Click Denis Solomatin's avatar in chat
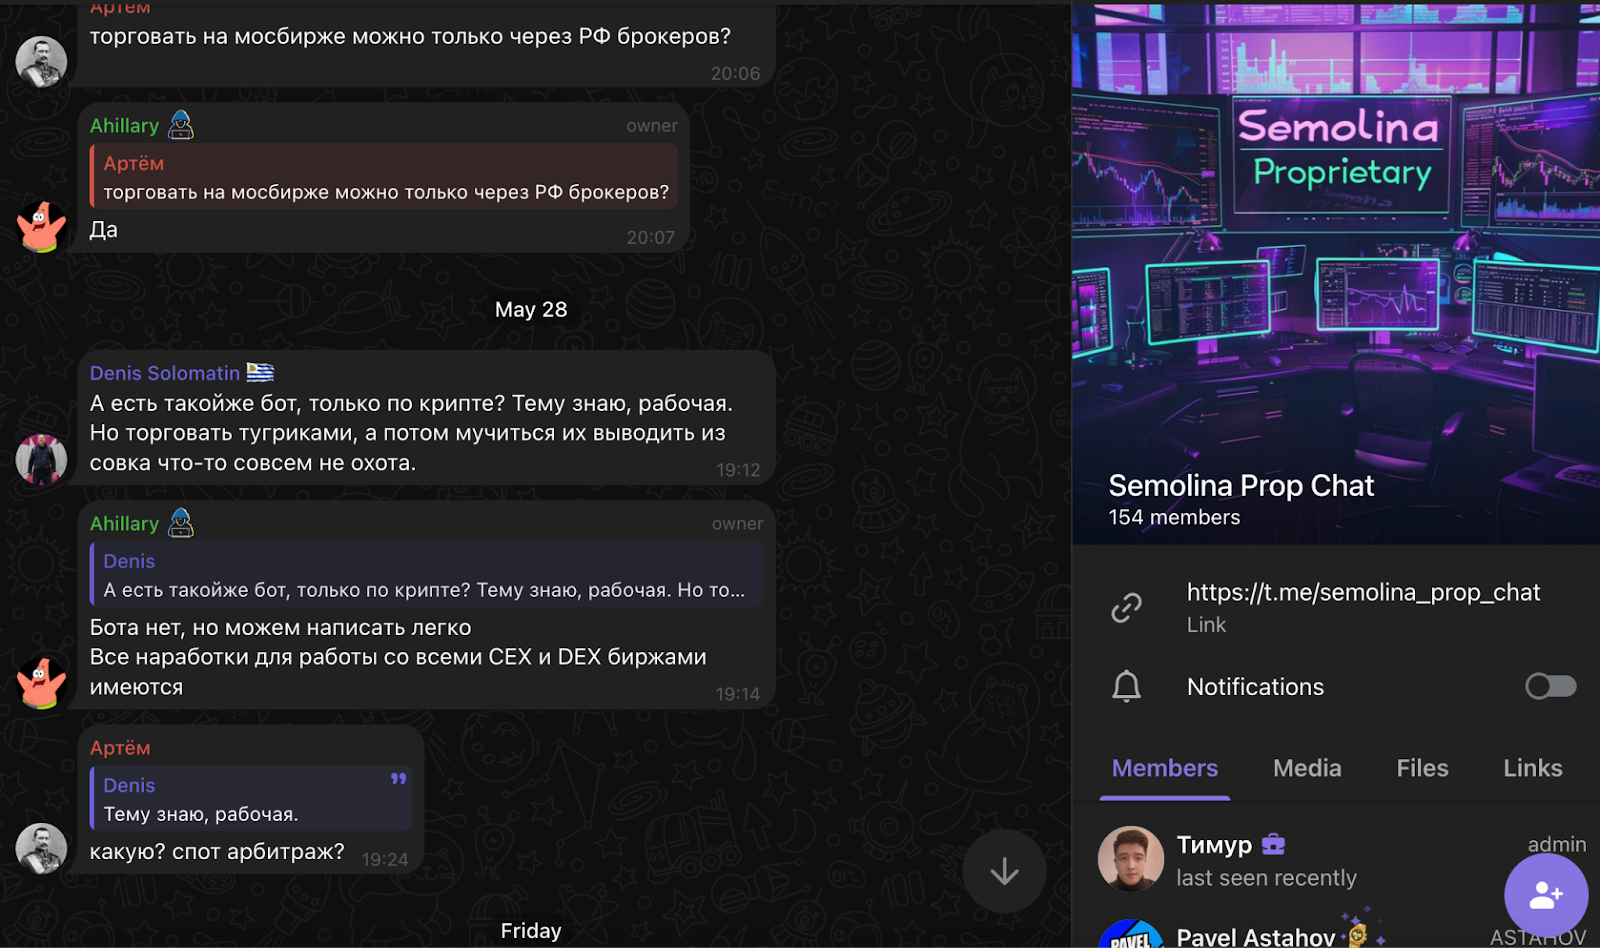Screen dimensions: 1600x948 (x=41, y=459)
